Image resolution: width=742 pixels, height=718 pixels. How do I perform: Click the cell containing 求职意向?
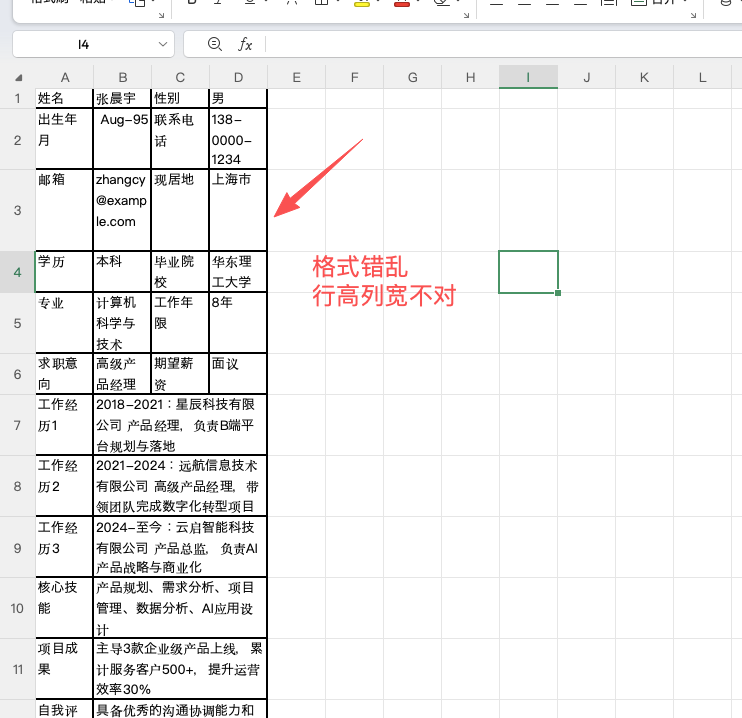coord(64,374)
